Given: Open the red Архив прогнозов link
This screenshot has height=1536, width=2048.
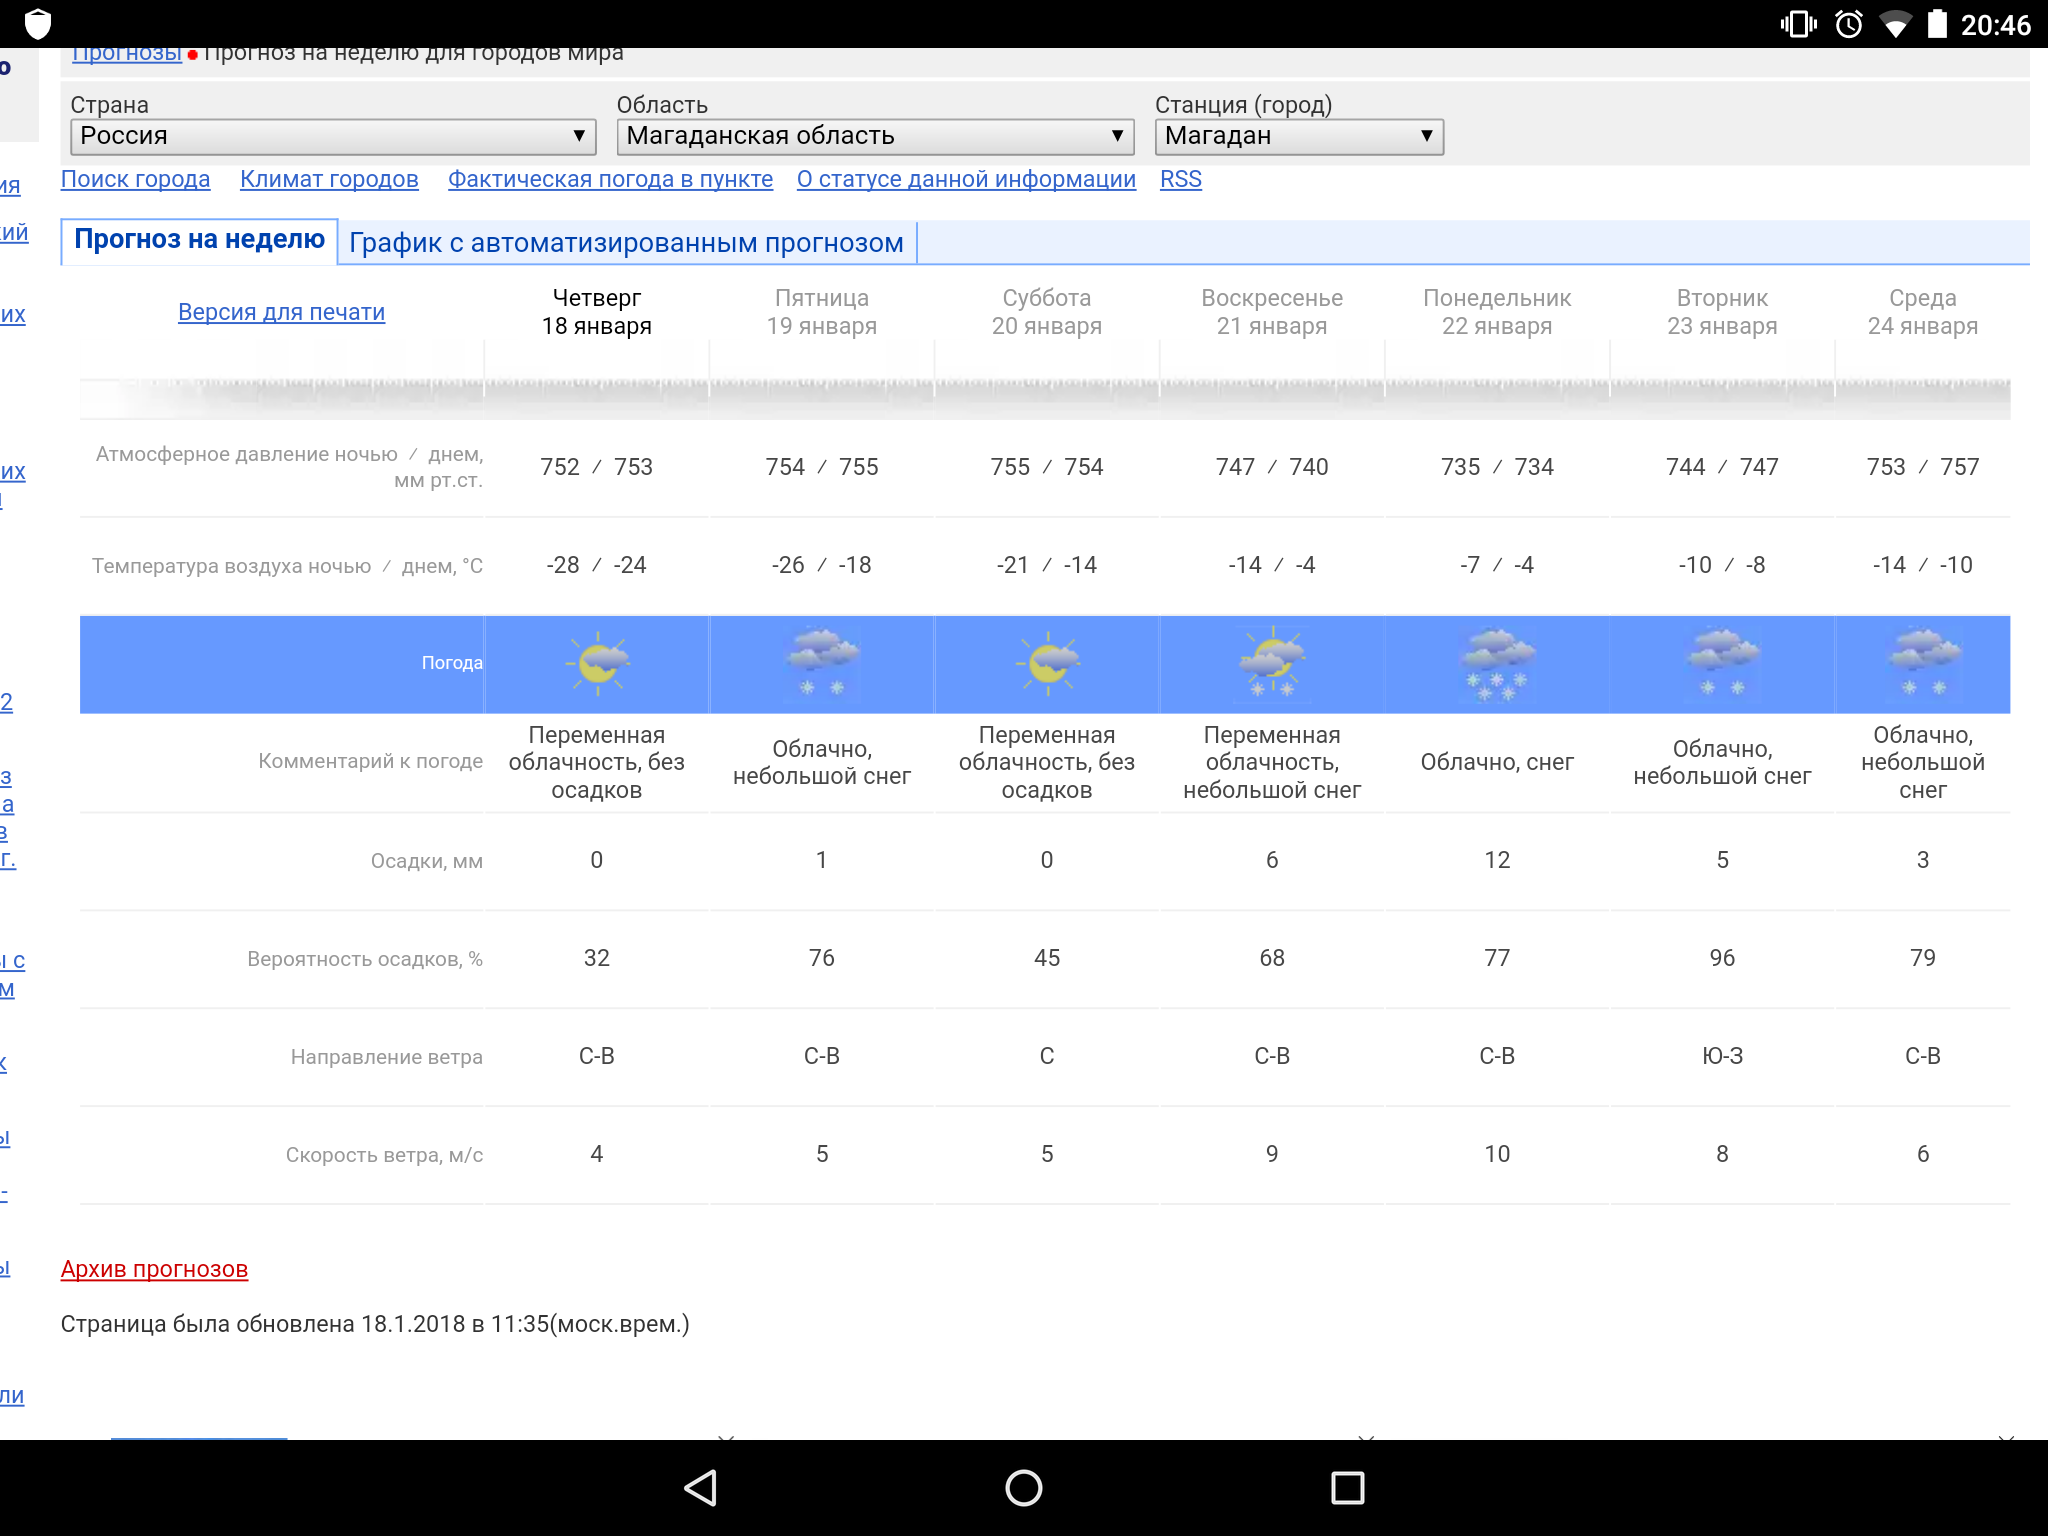Looking at the screenshot, I should point(154,1269).
